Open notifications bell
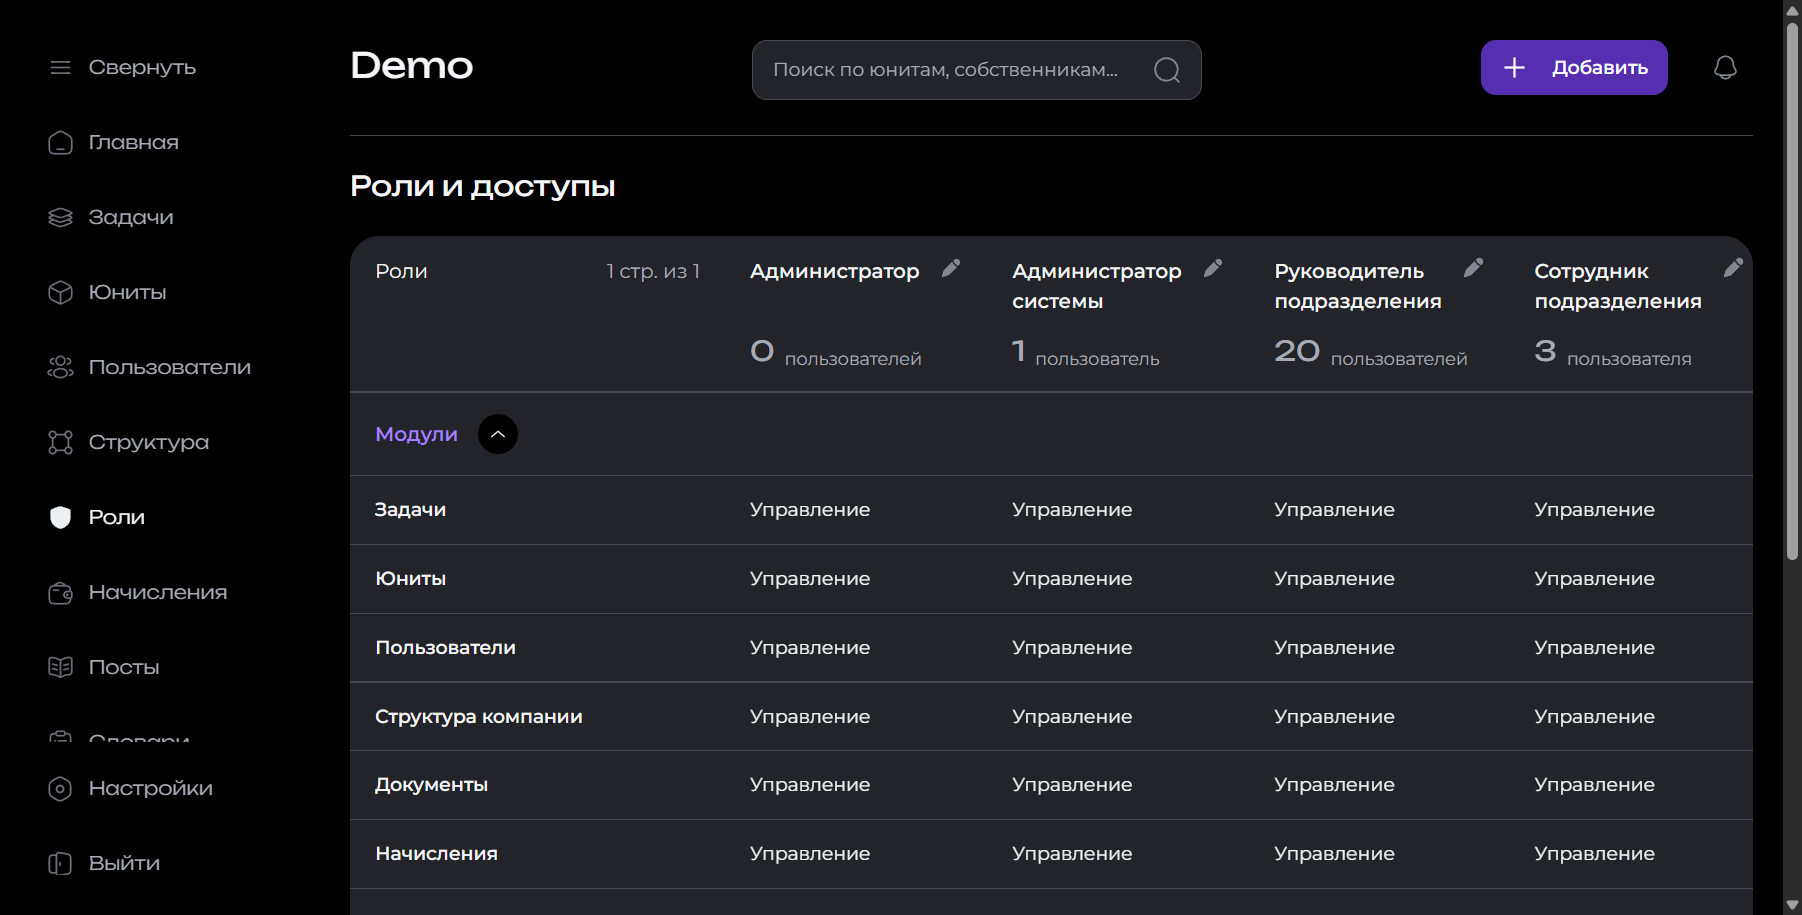 click(1725, 67)
